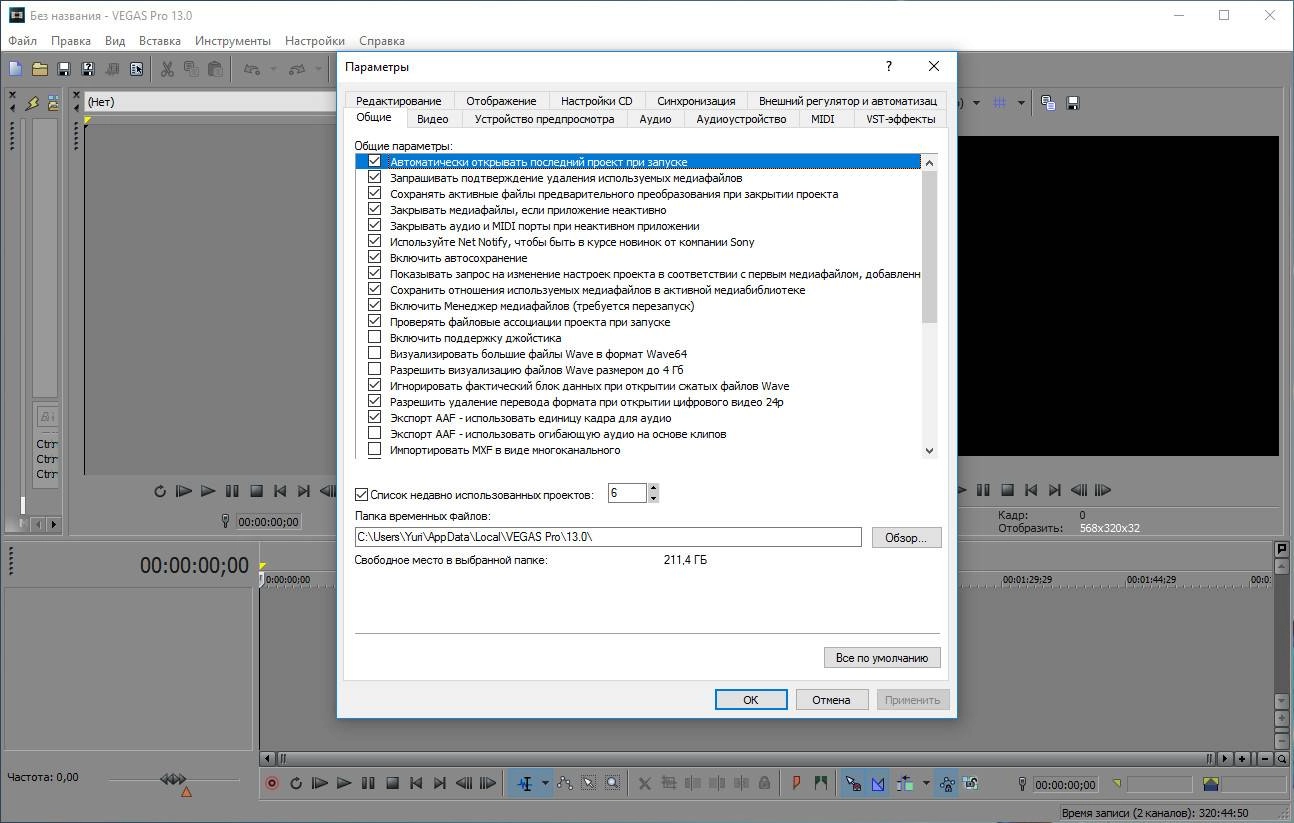Click Stop in the timeline transport bar

click(x=392, y=784)
